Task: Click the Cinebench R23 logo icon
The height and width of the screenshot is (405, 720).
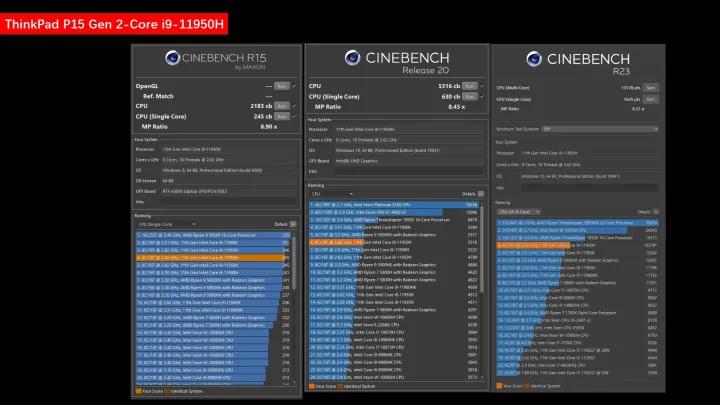Action: click(534, 59)
